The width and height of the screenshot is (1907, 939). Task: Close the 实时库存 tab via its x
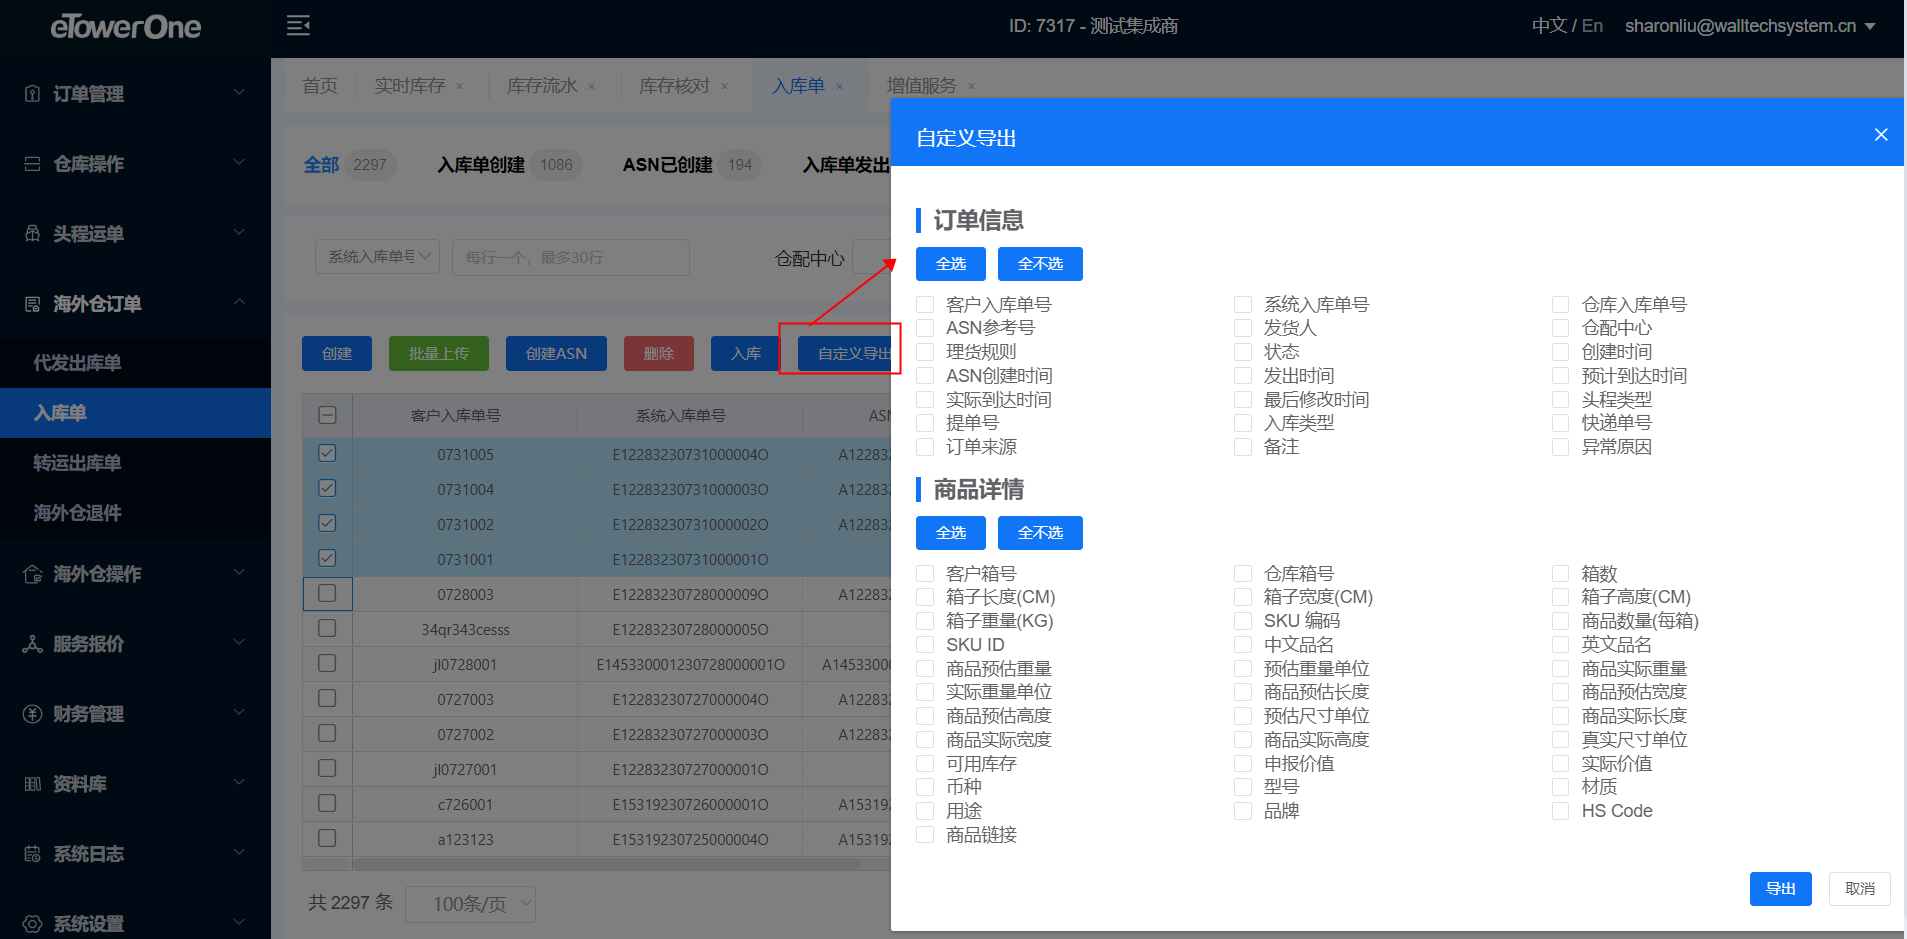coord(460,87)
